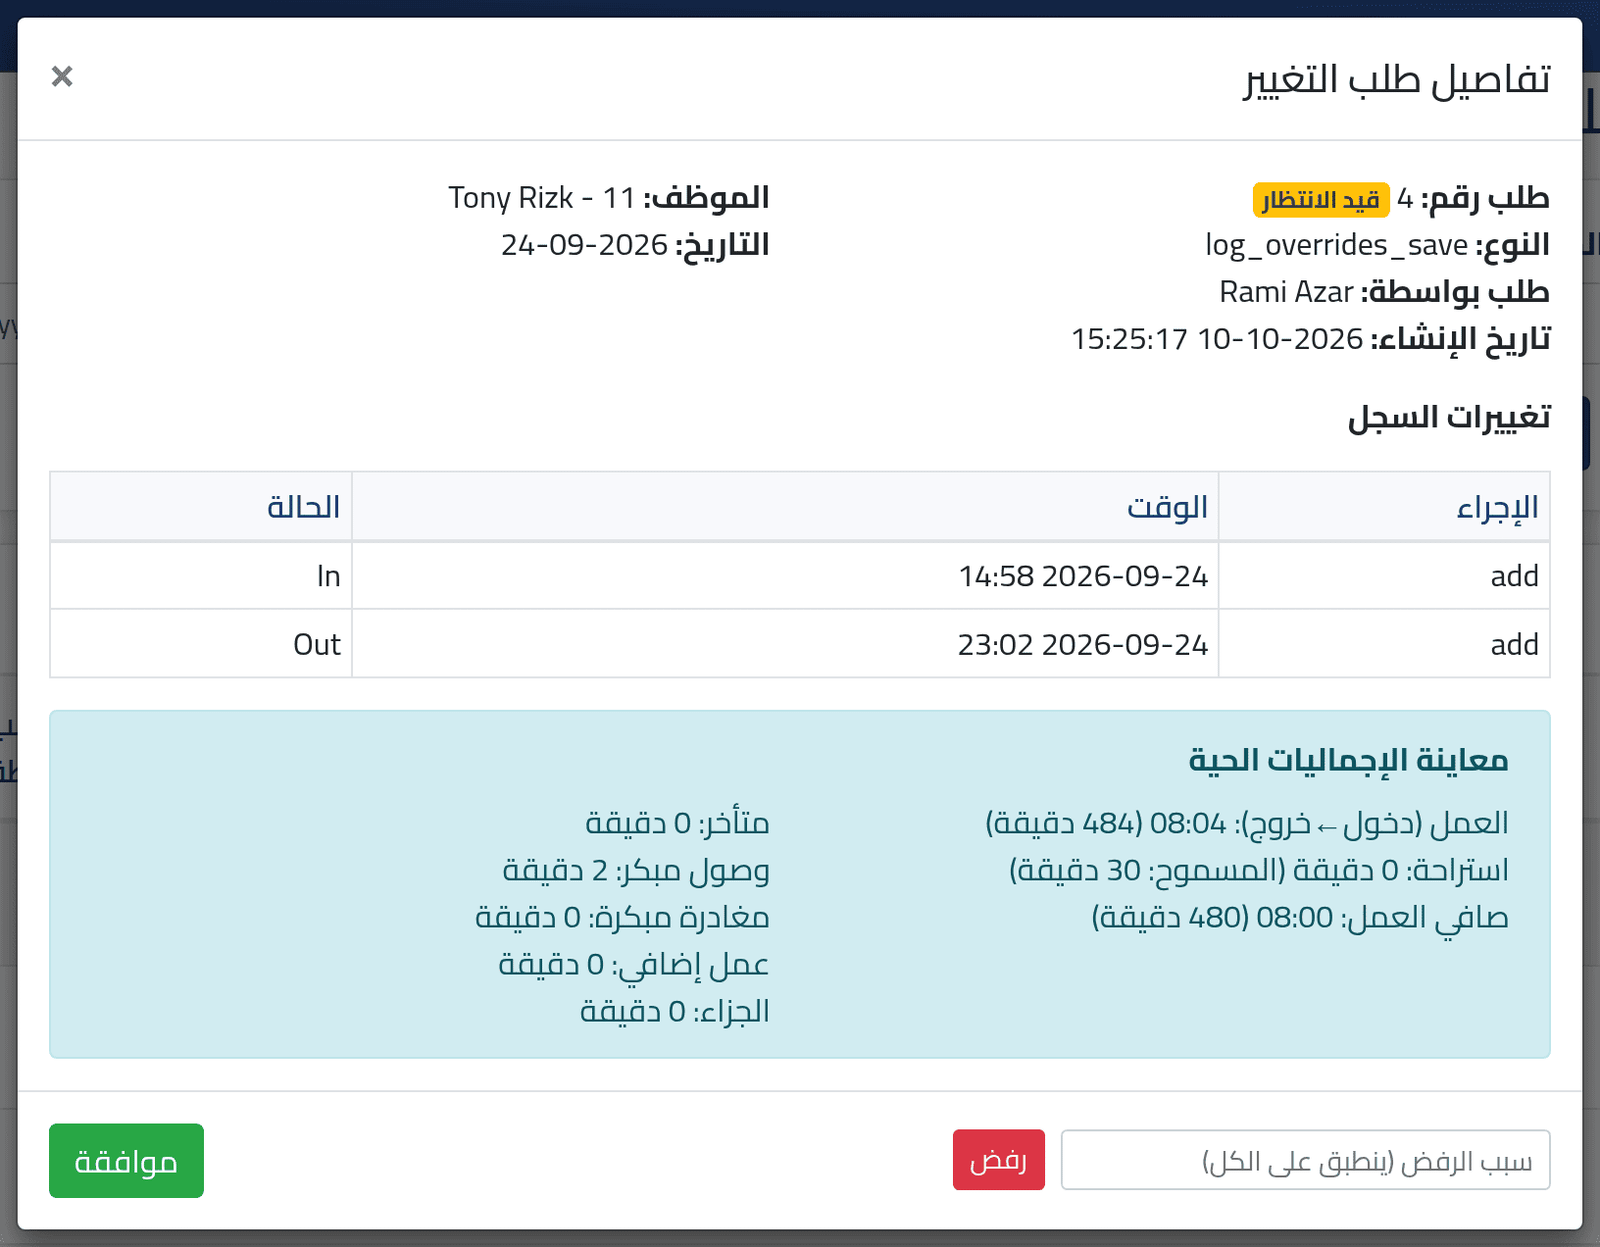The height and width of the screenshot is (1247, 1600).
Task: Click the معاينة الإجماليات الحية heading
Action: [1348, 760]
